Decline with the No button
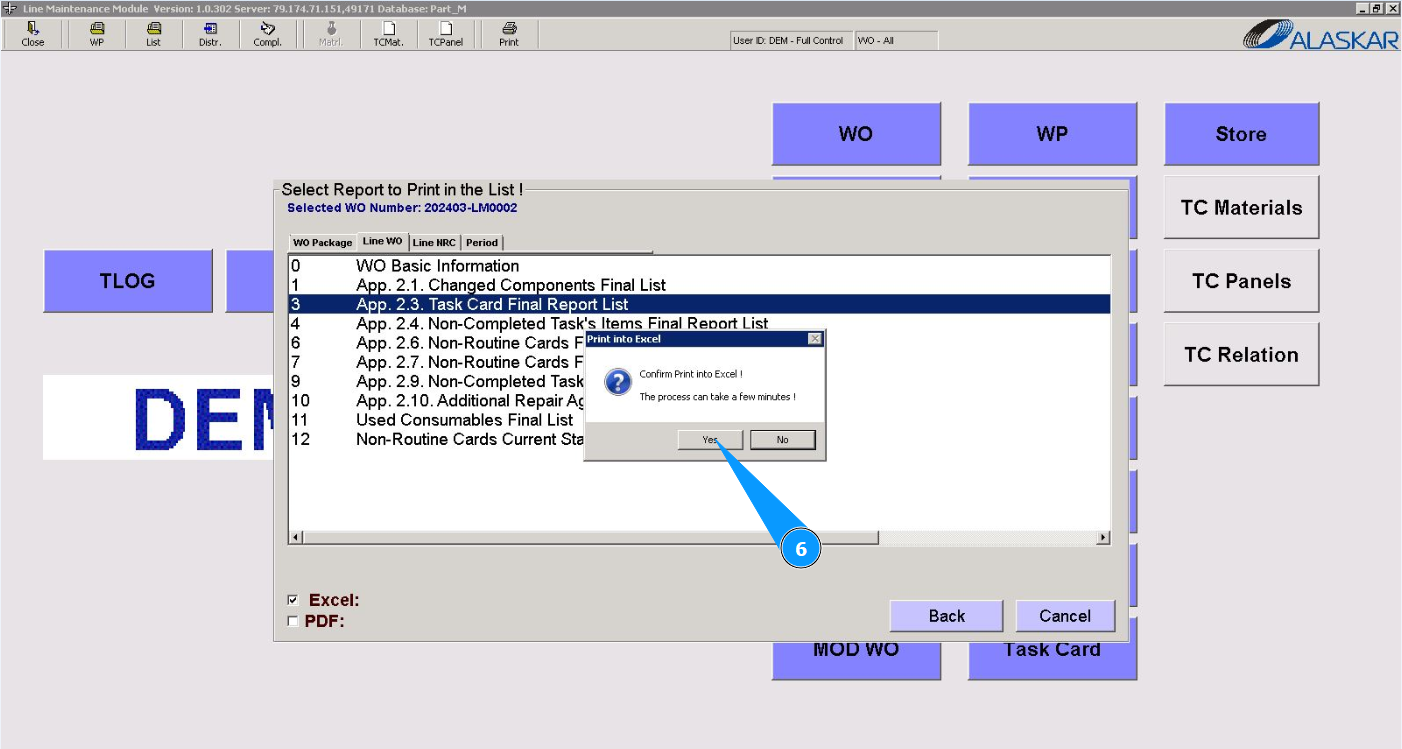 tap(783, 440)
